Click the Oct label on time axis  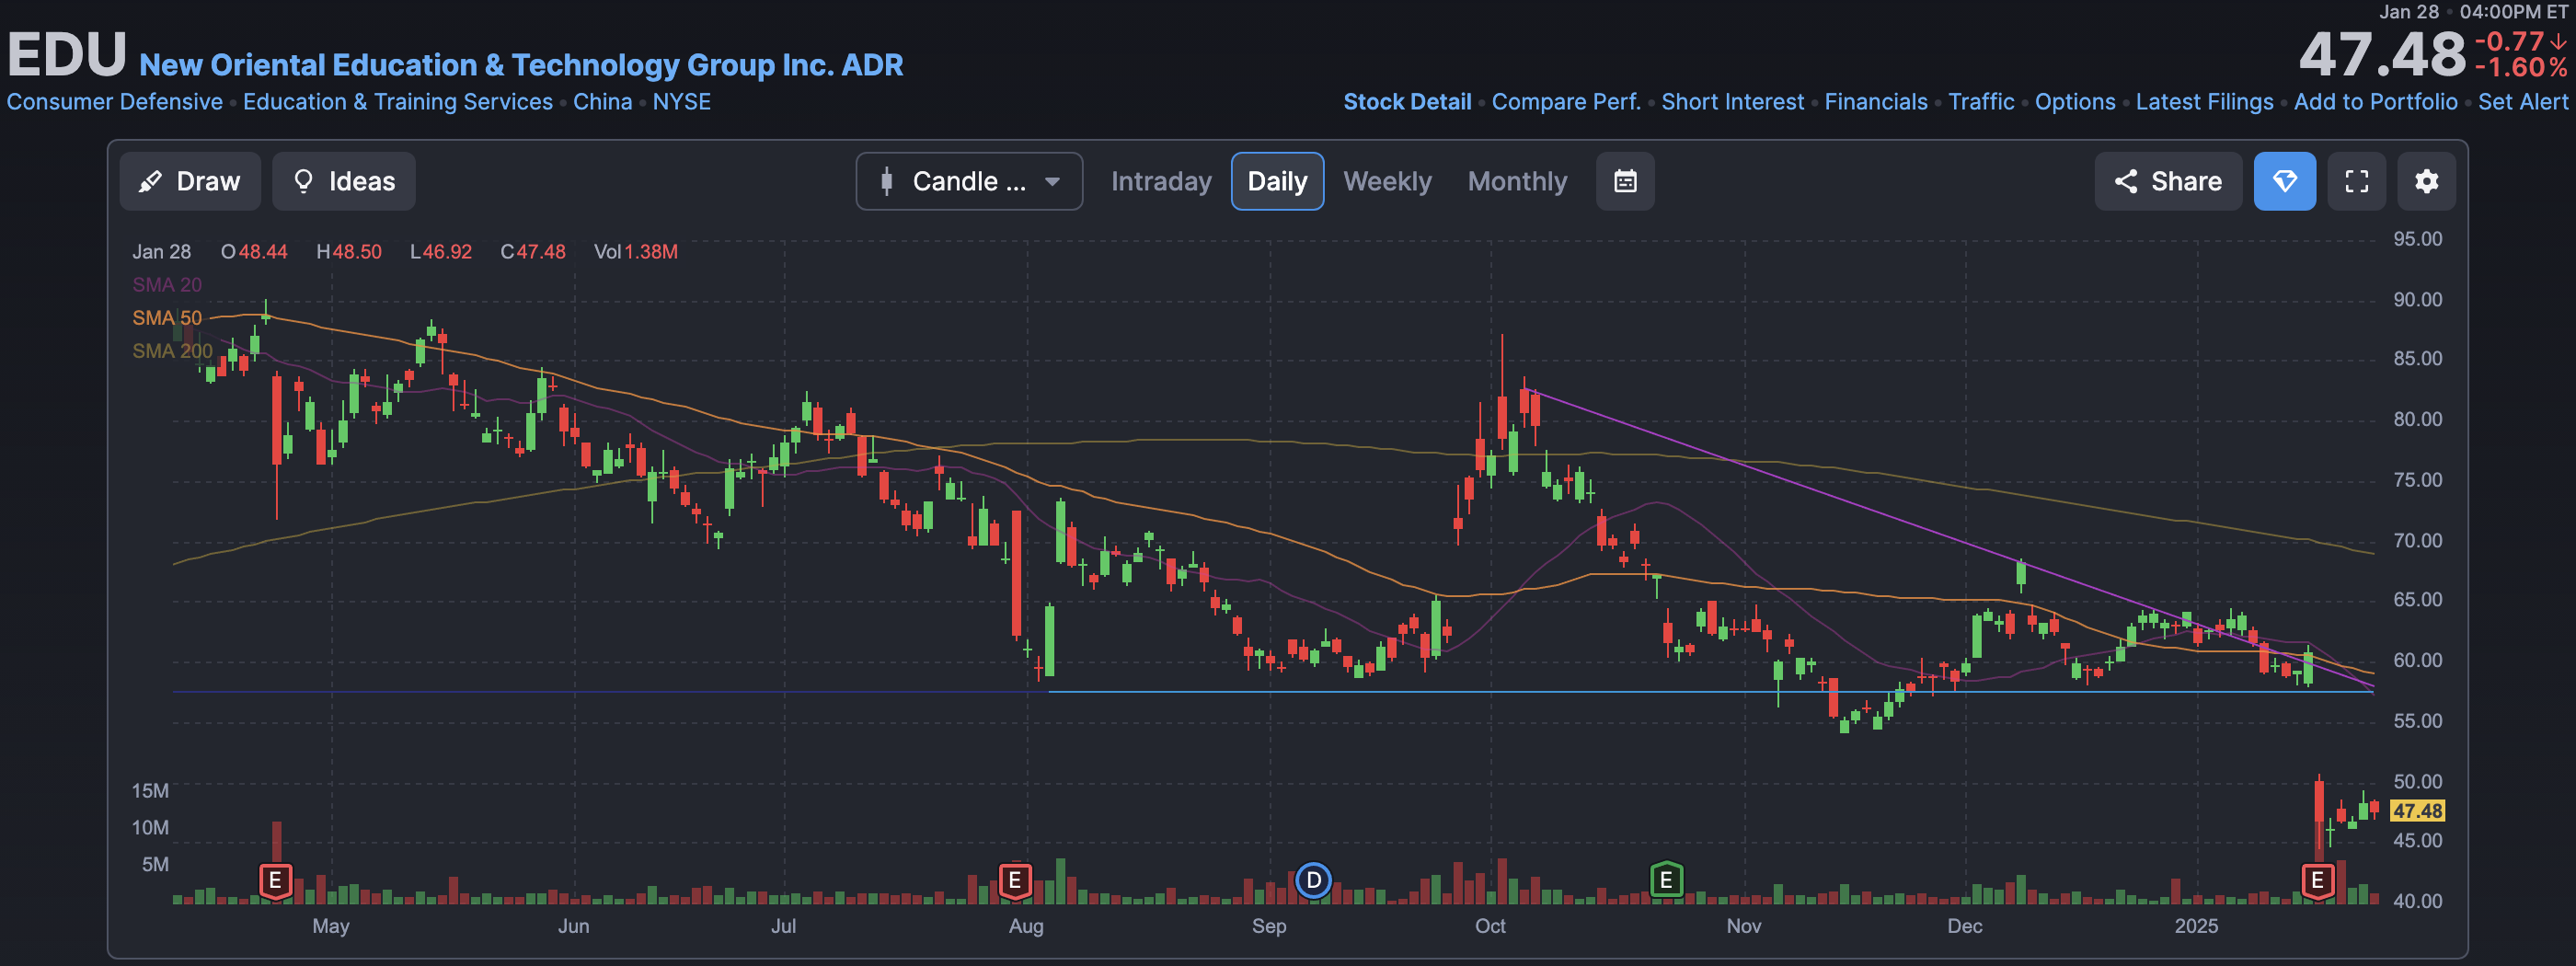tap(1490, 926)
